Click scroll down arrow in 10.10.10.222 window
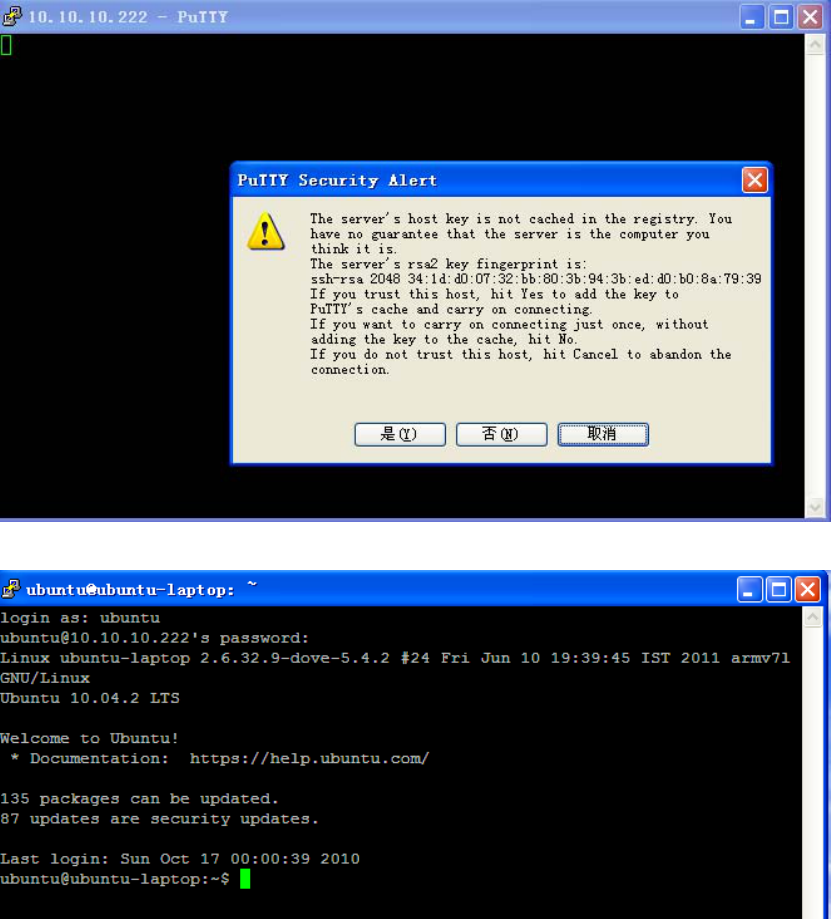831x919 pixels. click(x=815, y=508)
